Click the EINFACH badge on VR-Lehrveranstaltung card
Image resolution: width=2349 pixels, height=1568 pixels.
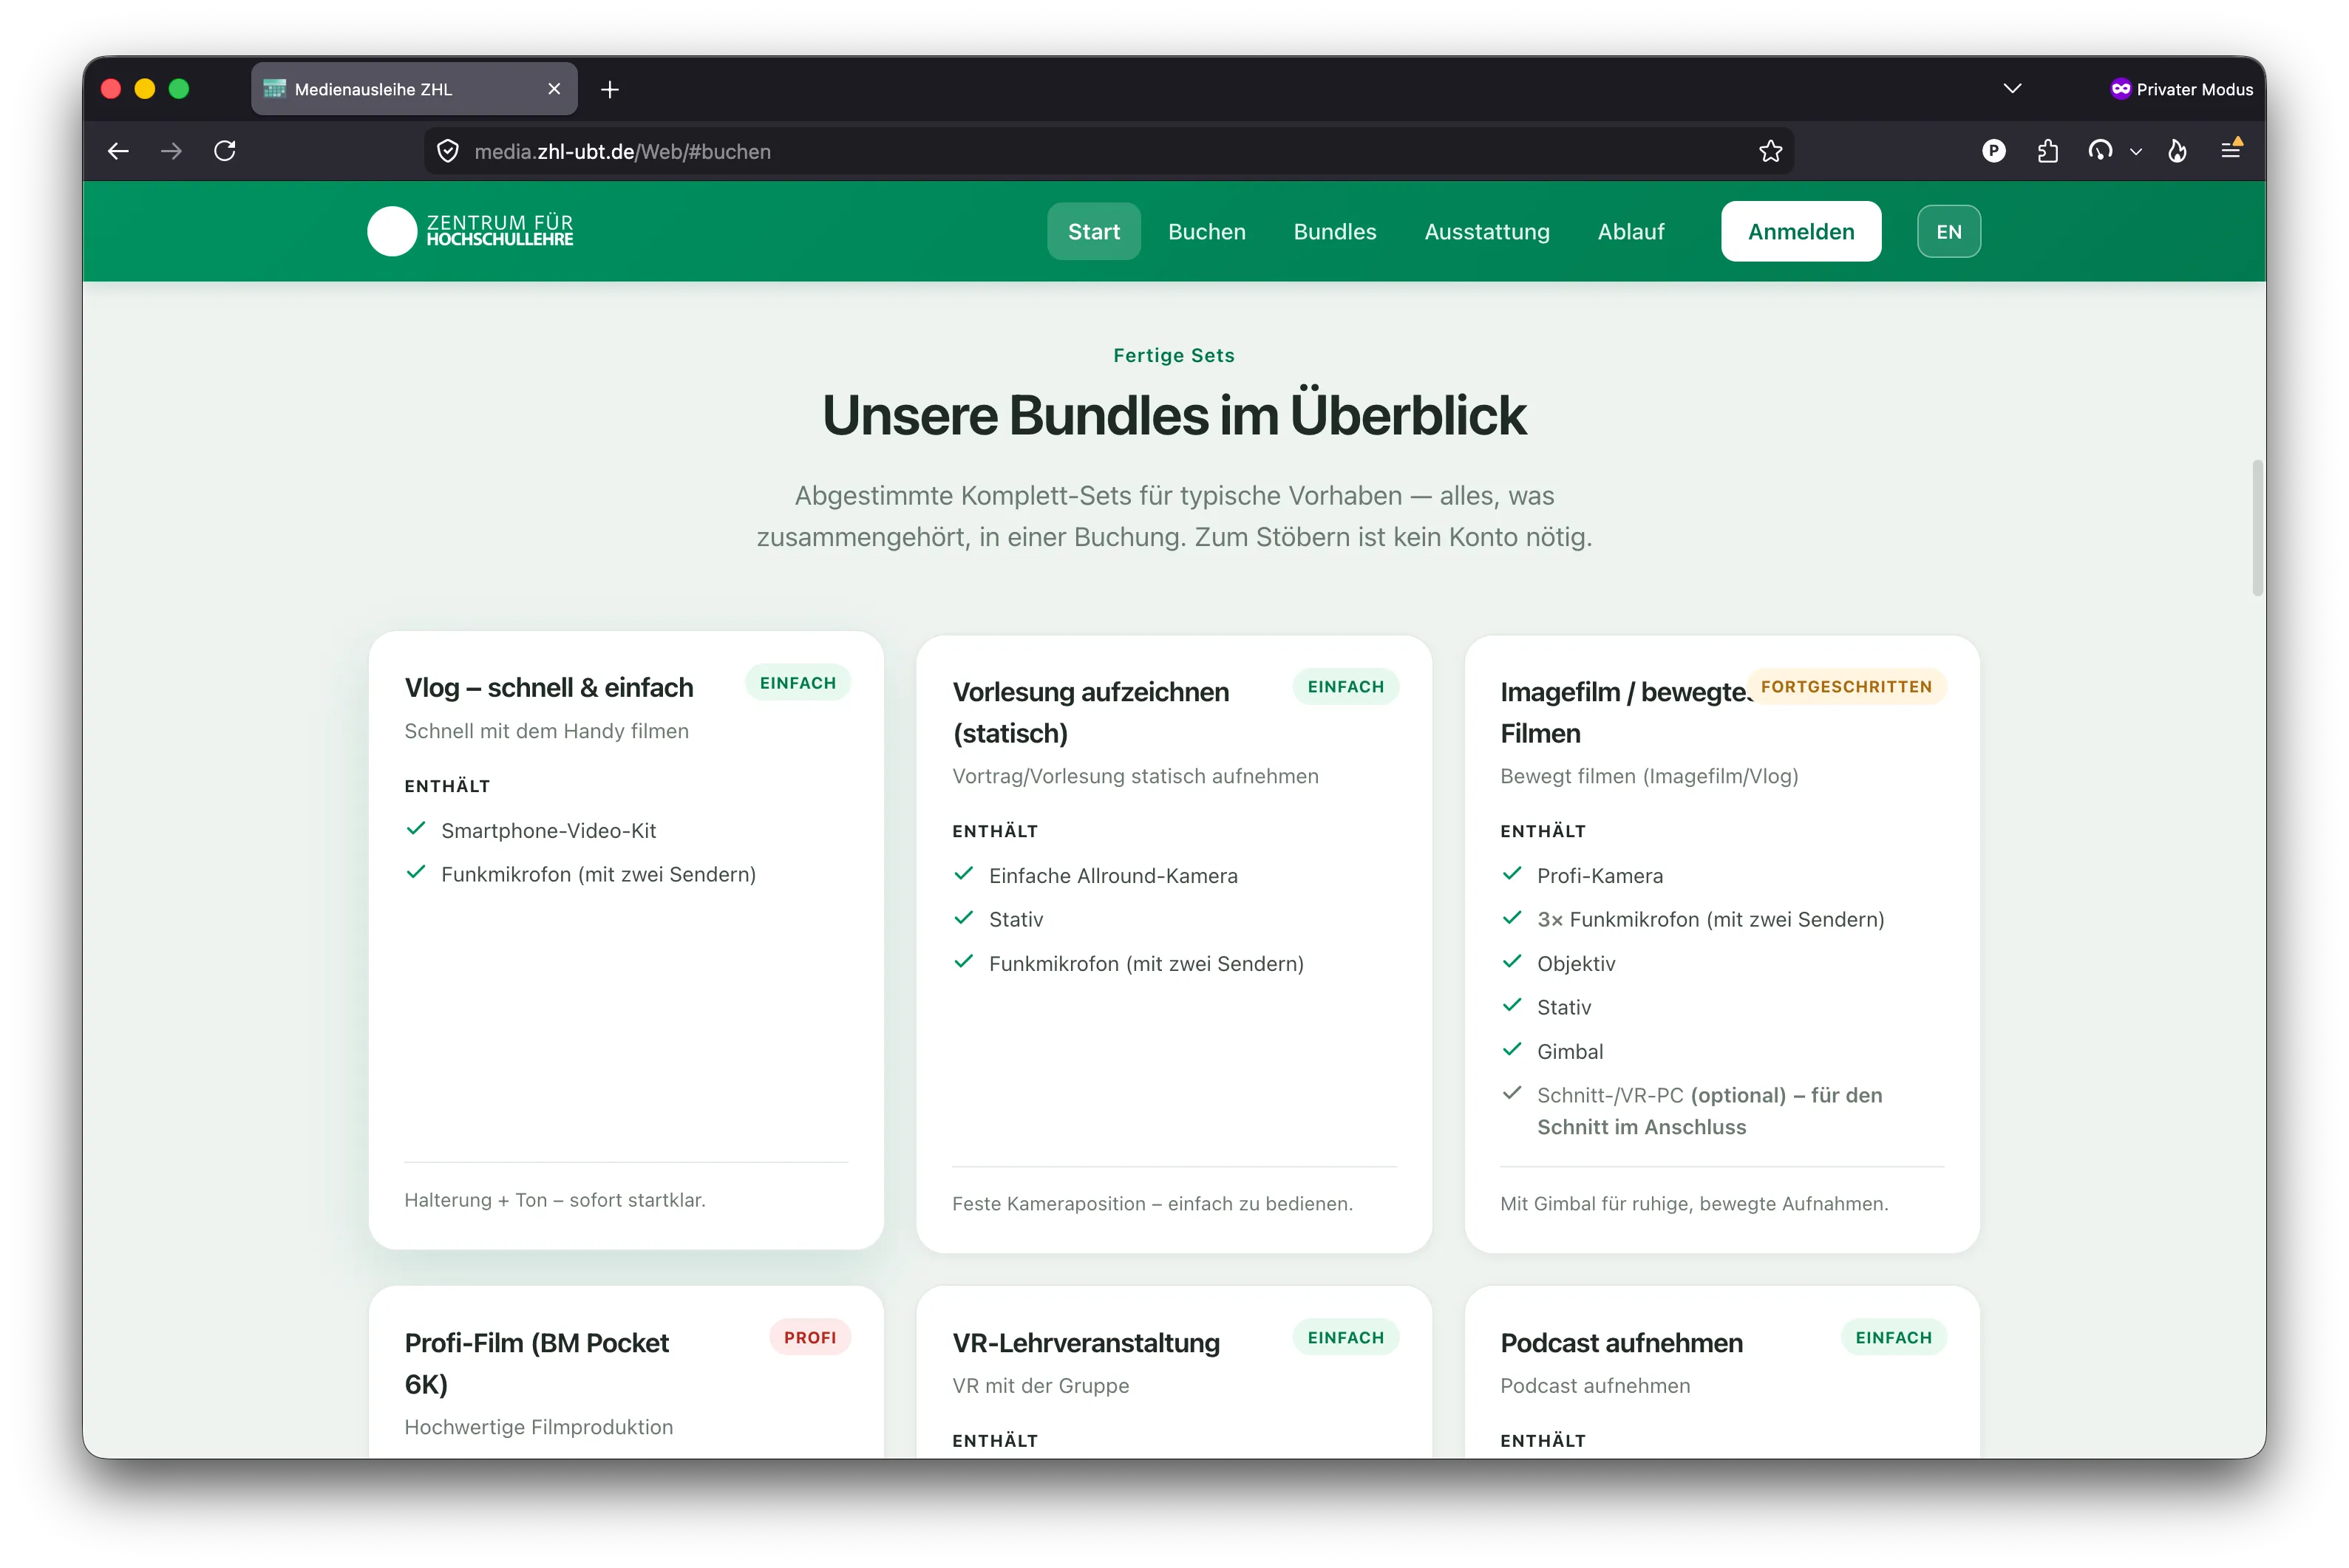(x=1345, y=1337)
